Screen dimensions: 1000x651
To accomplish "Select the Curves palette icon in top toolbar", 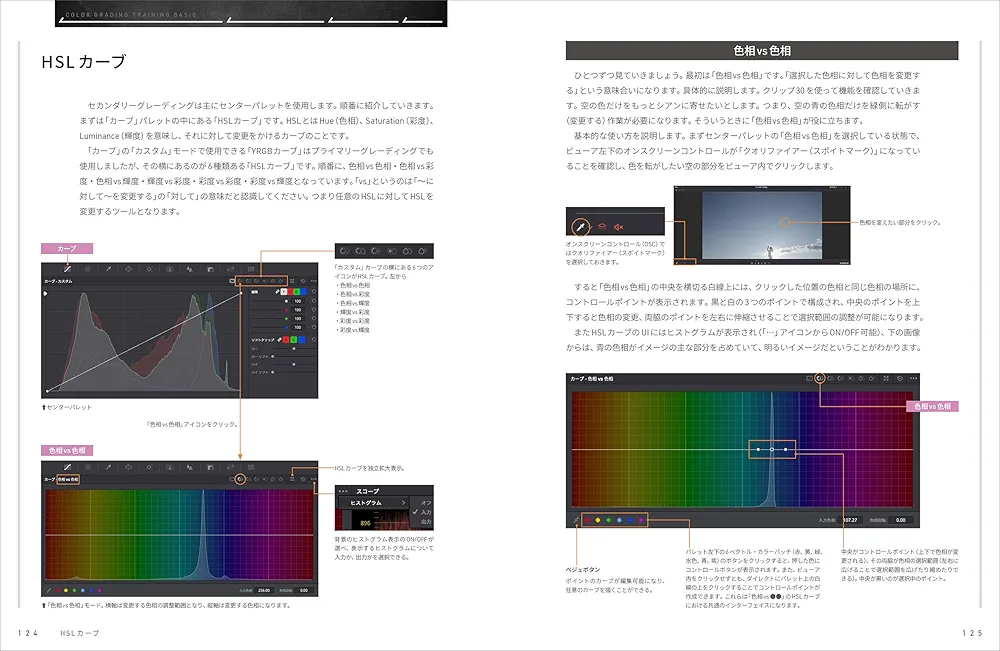I will (67, 268).
